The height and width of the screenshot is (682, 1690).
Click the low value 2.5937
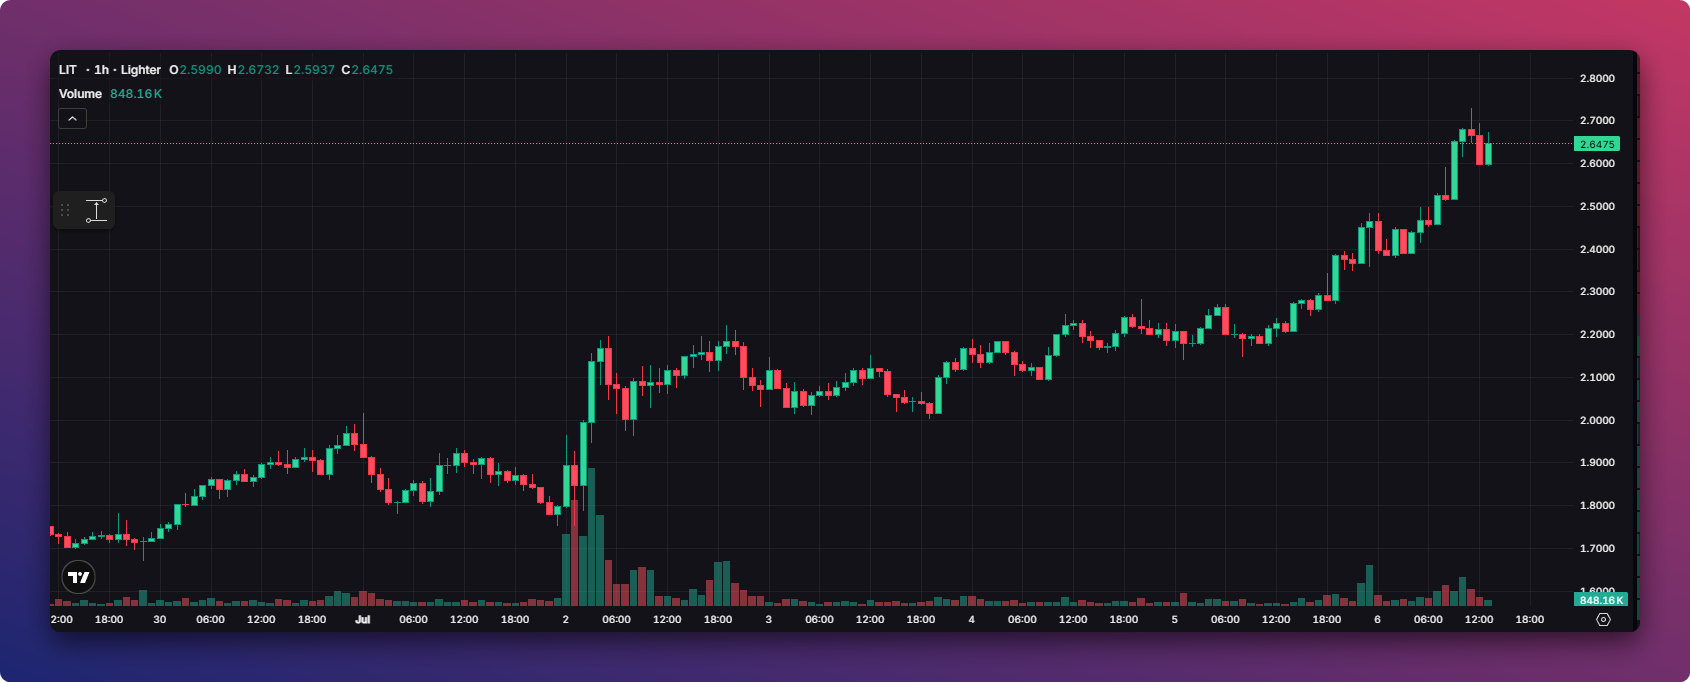tap(314, 70)
